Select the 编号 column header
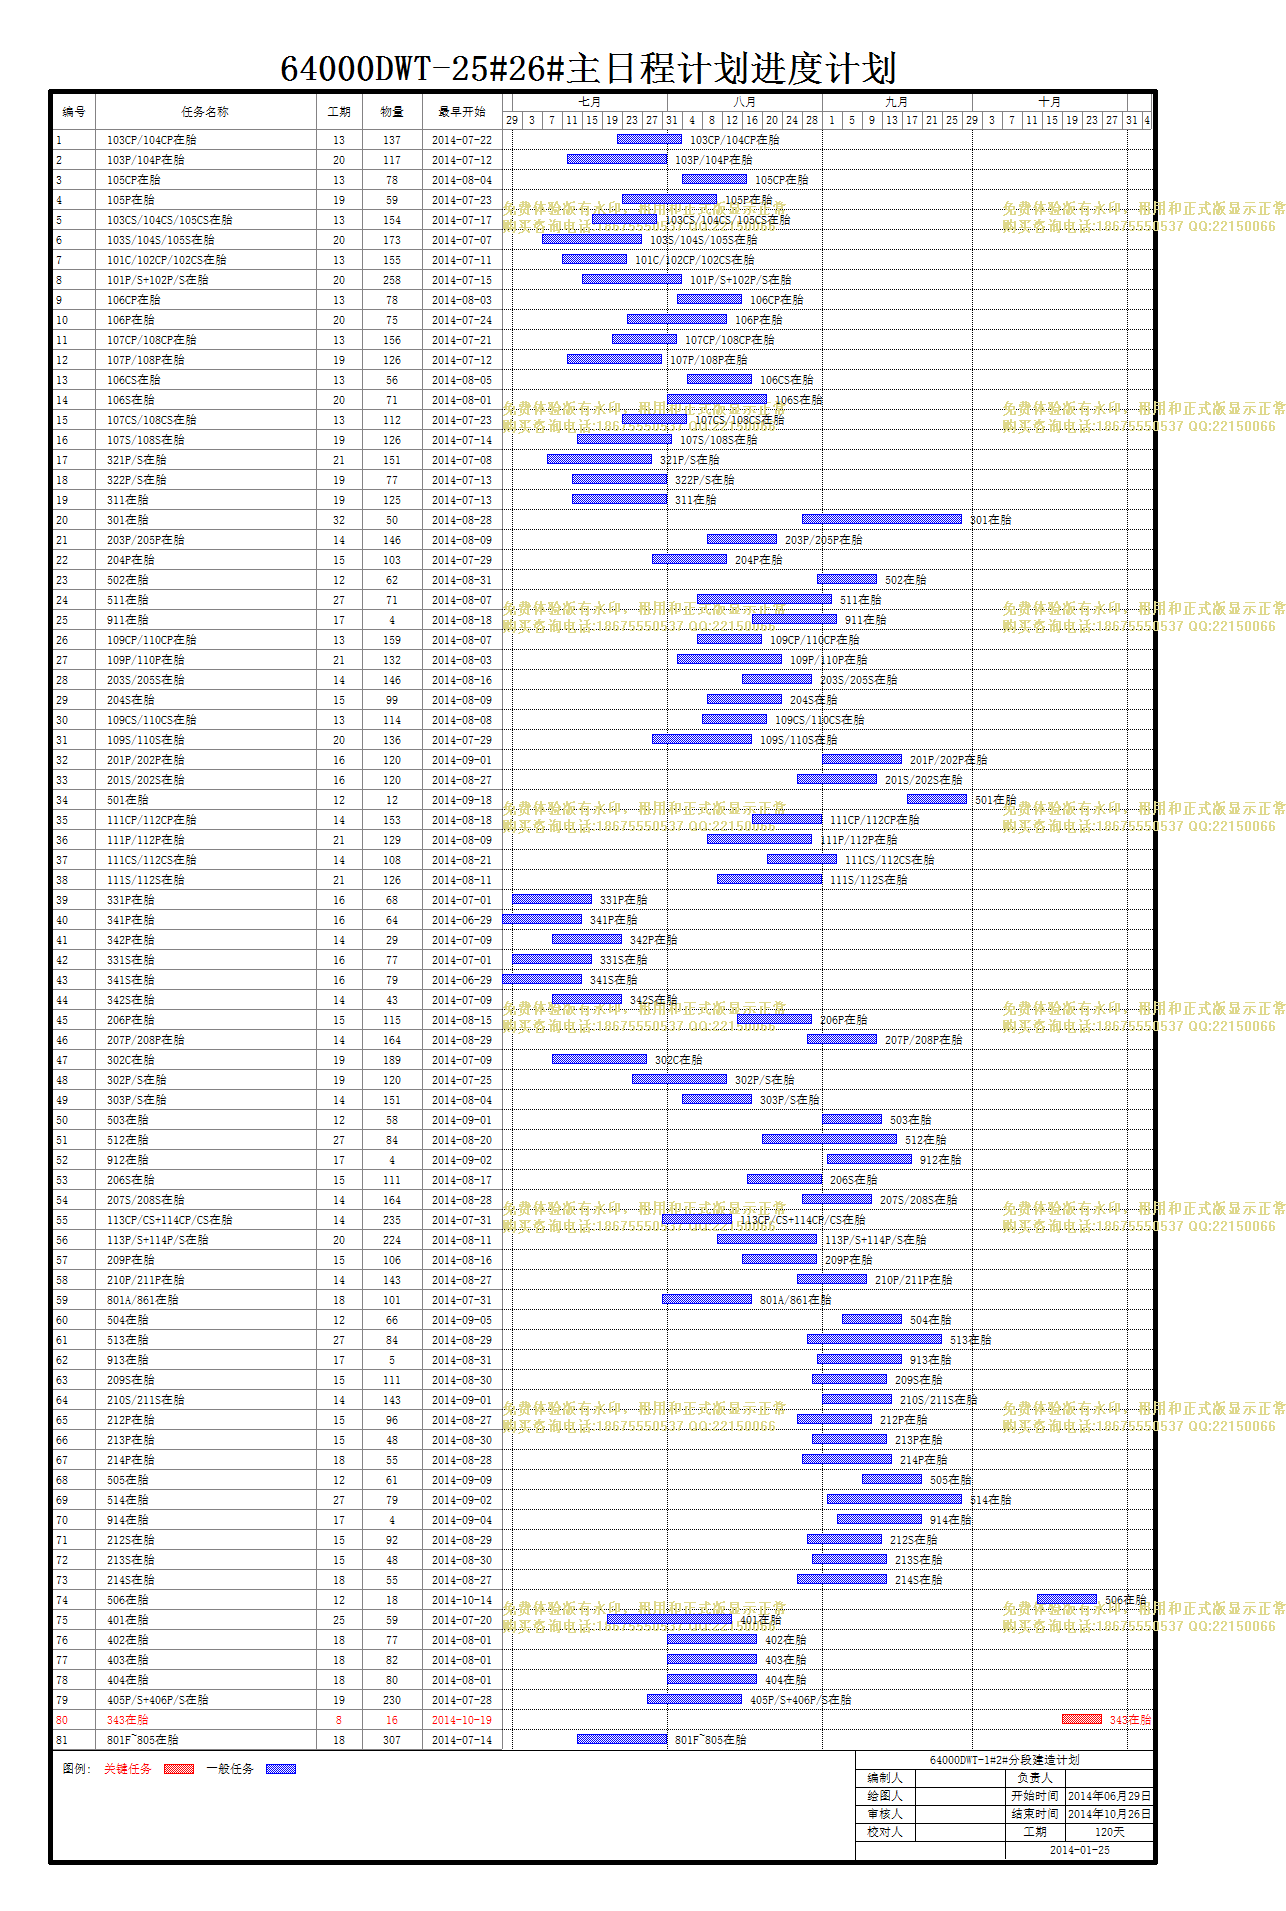The image size is (1286, 1911). point(74,112)
